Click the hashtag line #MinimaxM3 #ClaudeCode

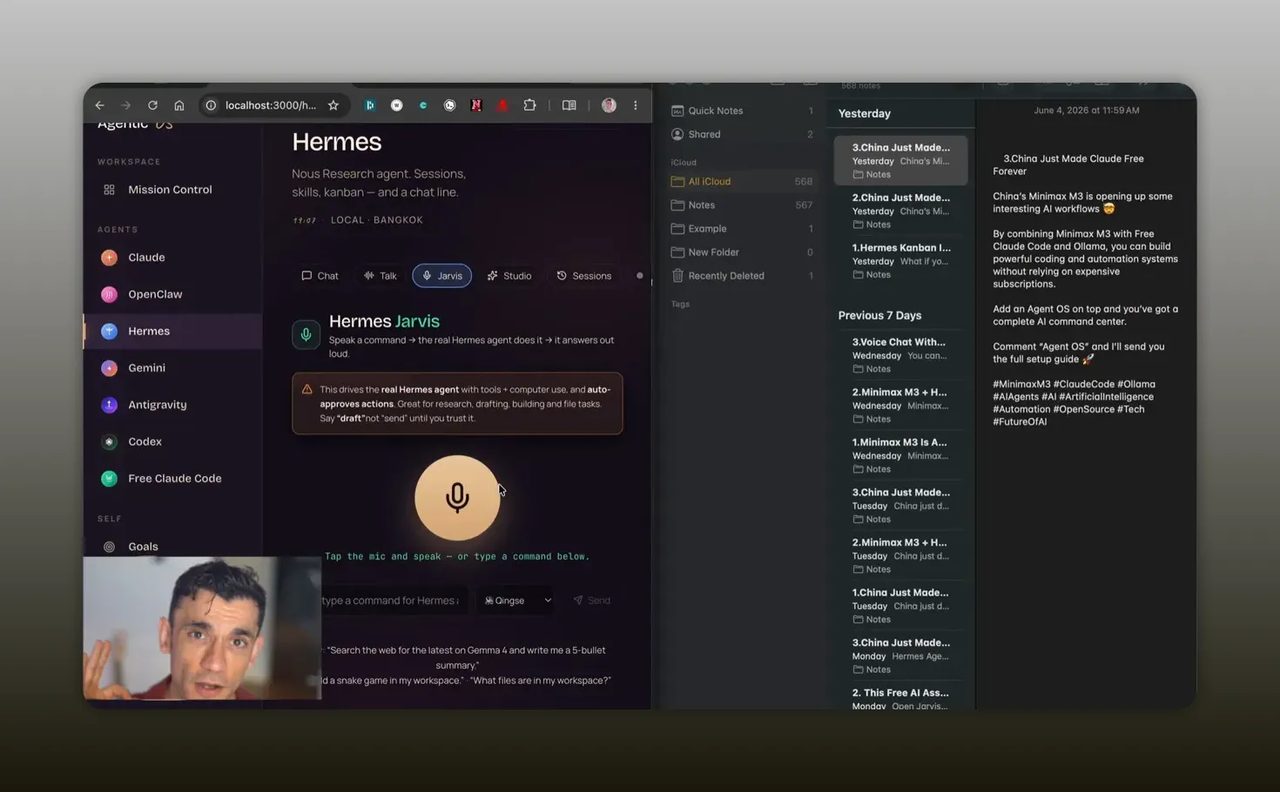pos(1074,384)
